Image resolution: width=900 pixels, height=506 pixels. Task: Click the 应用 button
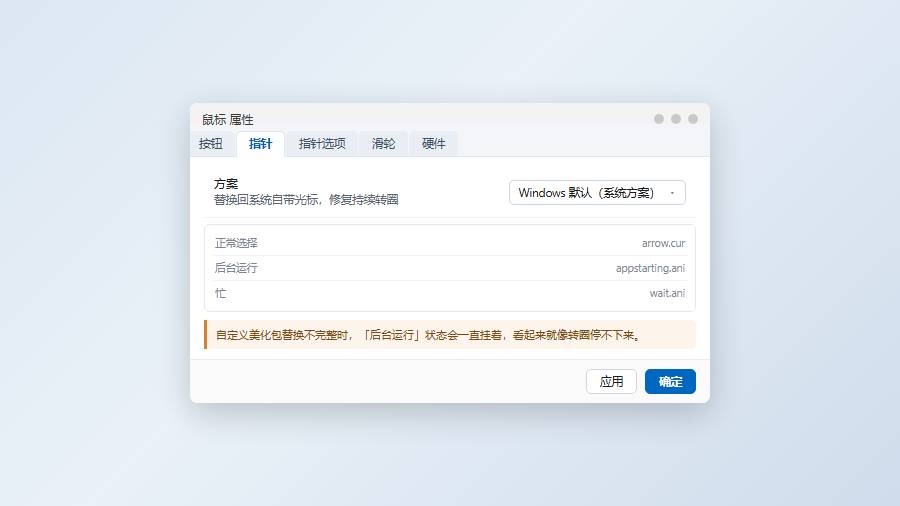[x=611, y=382]
